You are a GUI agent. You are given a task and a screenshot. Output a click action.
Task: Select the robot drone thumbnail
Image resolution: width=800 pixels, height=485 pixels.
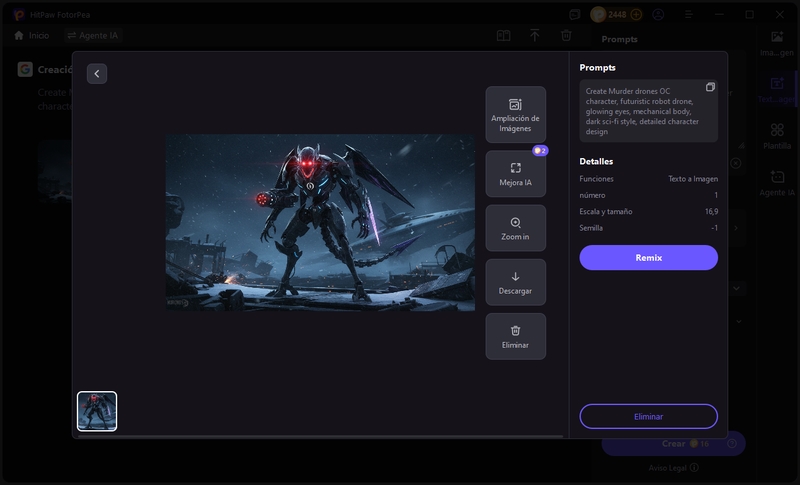tap(97, 411)
